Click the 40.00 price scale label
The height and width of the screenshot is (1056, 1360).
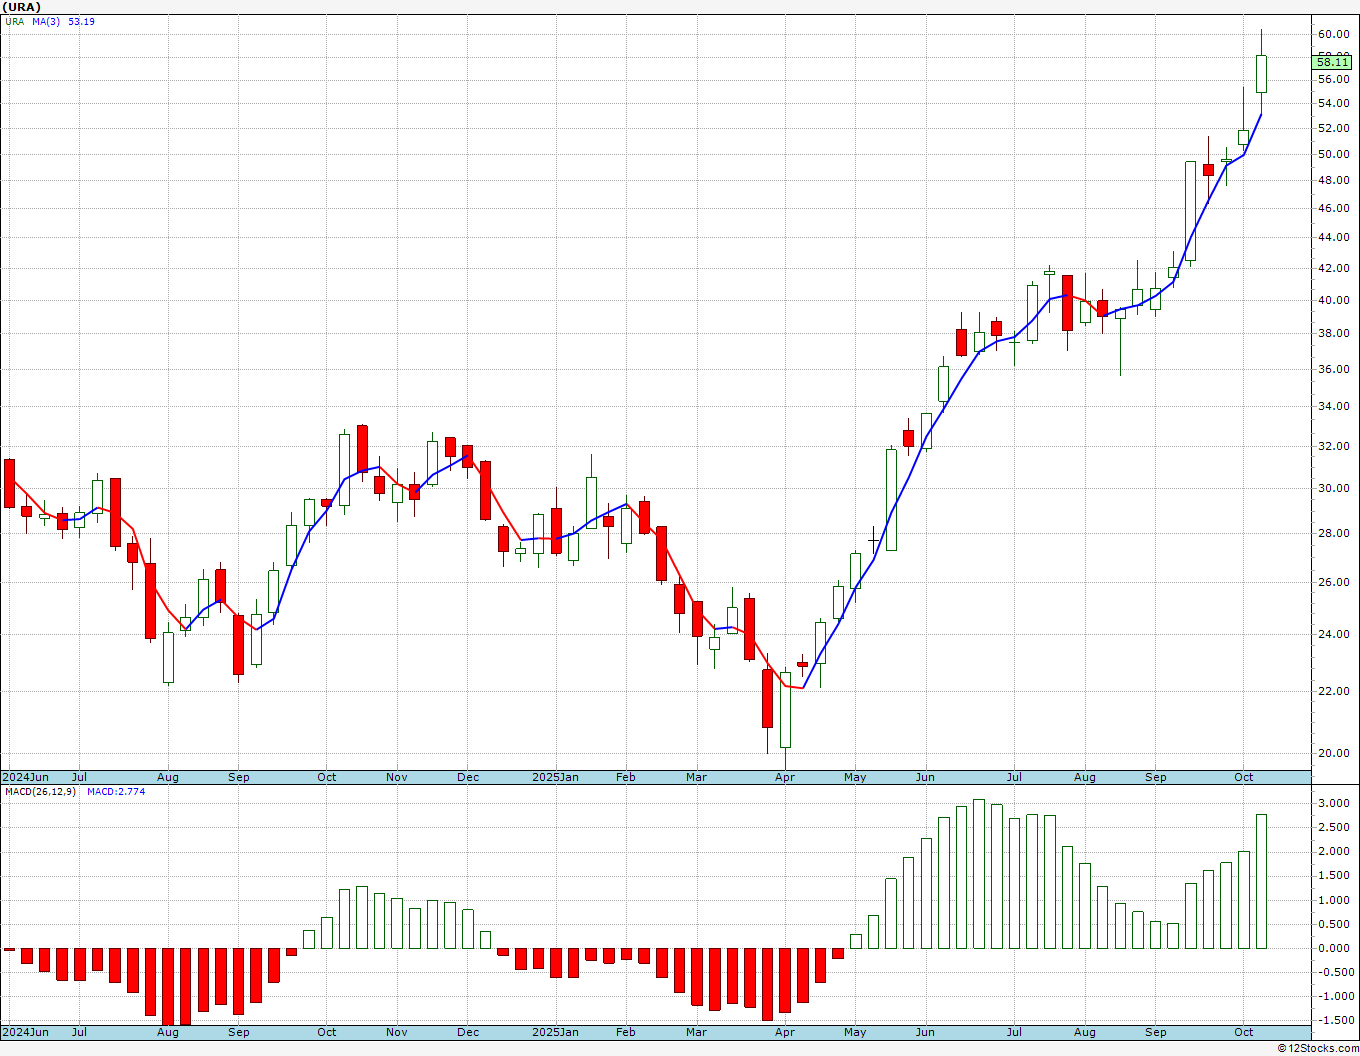[1333, 300]
